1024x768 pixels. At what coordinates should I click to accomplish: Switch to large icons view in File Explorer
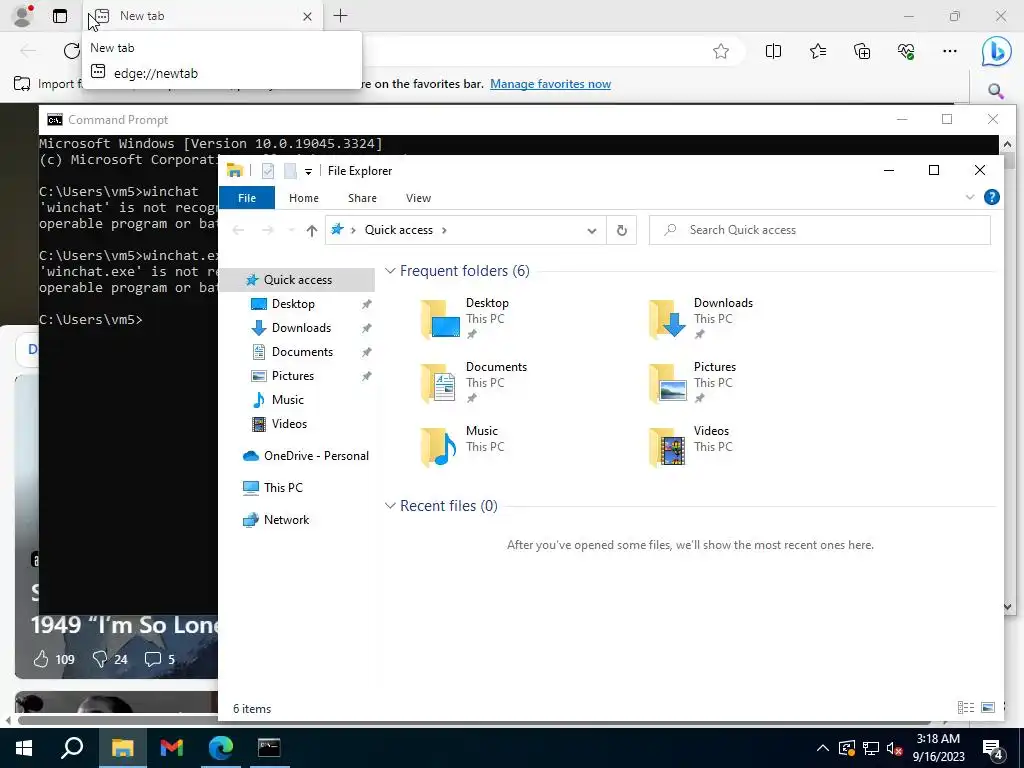pos(988,707)
